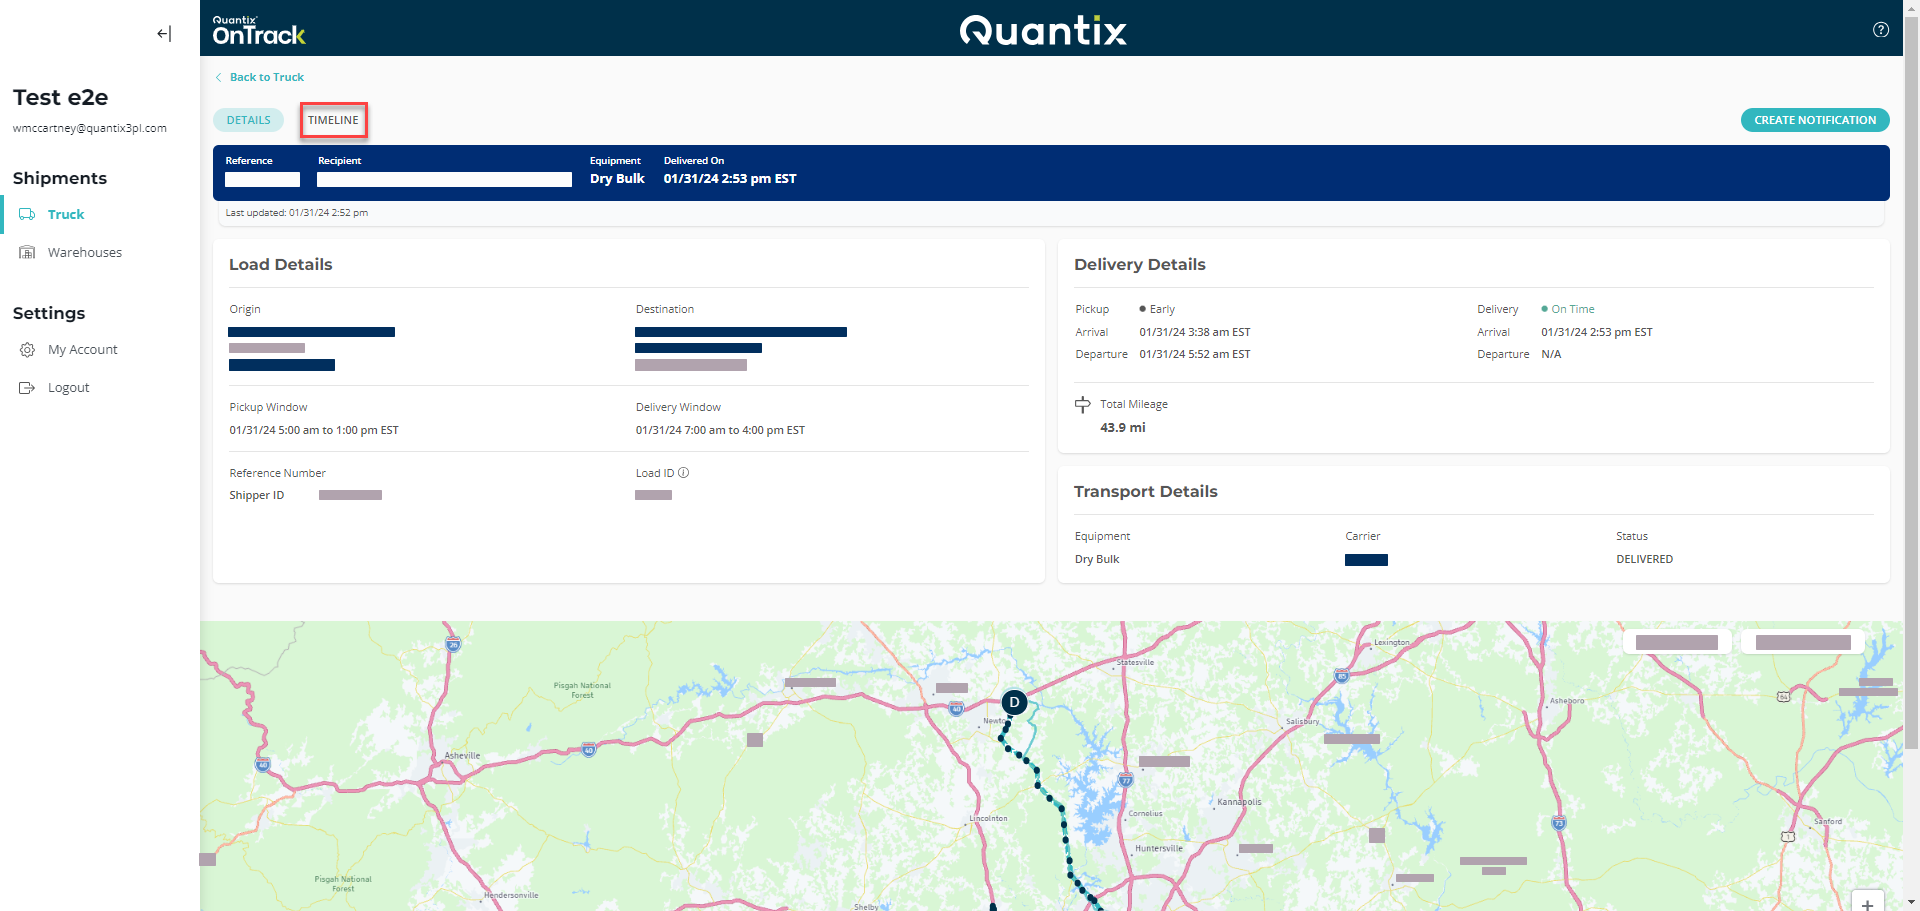The height and width of the screenshot is (911, 1920).
Task: Open My Account settings page
Action: (x=83, y=350)
